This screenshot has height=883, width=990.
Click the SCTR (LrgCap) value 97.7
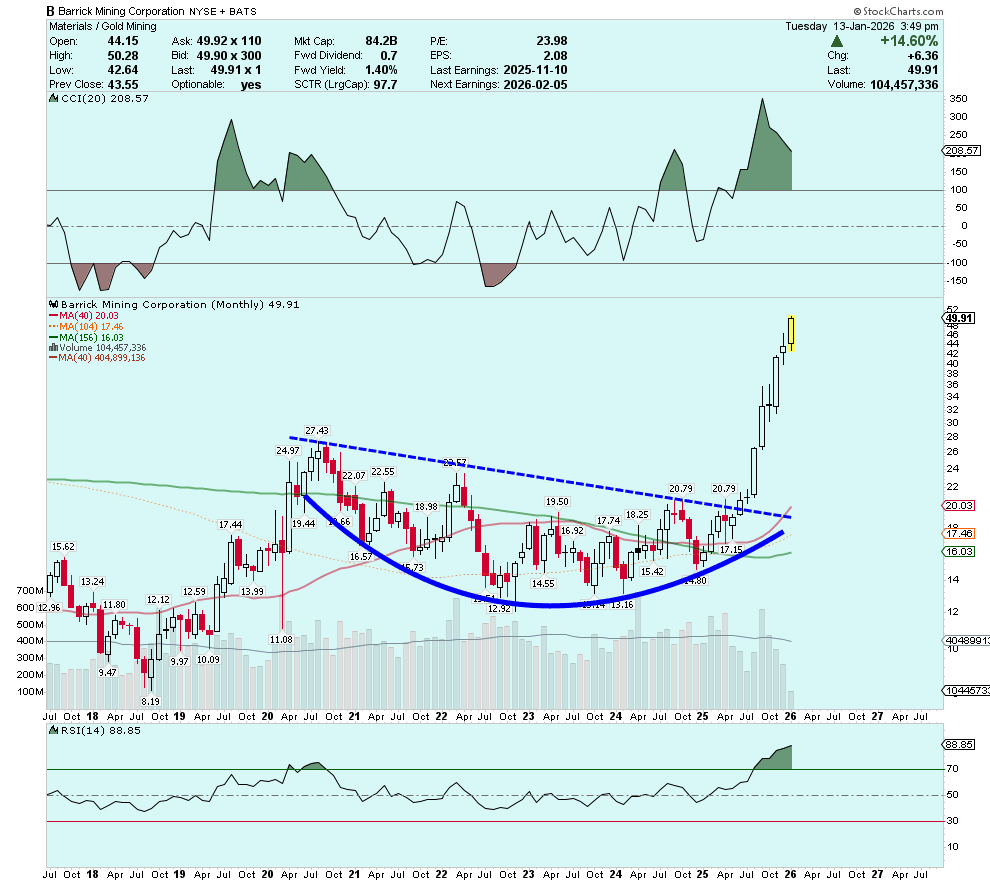coord(385,85)
